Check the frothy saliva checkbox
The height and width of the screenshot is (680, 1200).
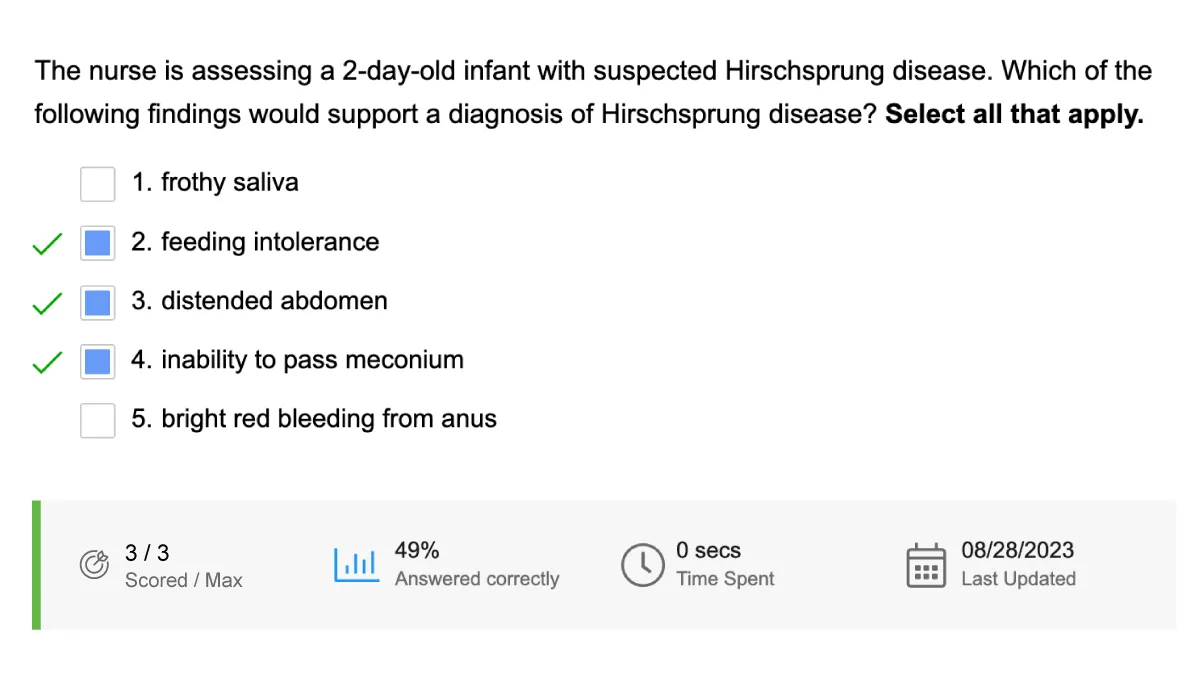point(97,184)
